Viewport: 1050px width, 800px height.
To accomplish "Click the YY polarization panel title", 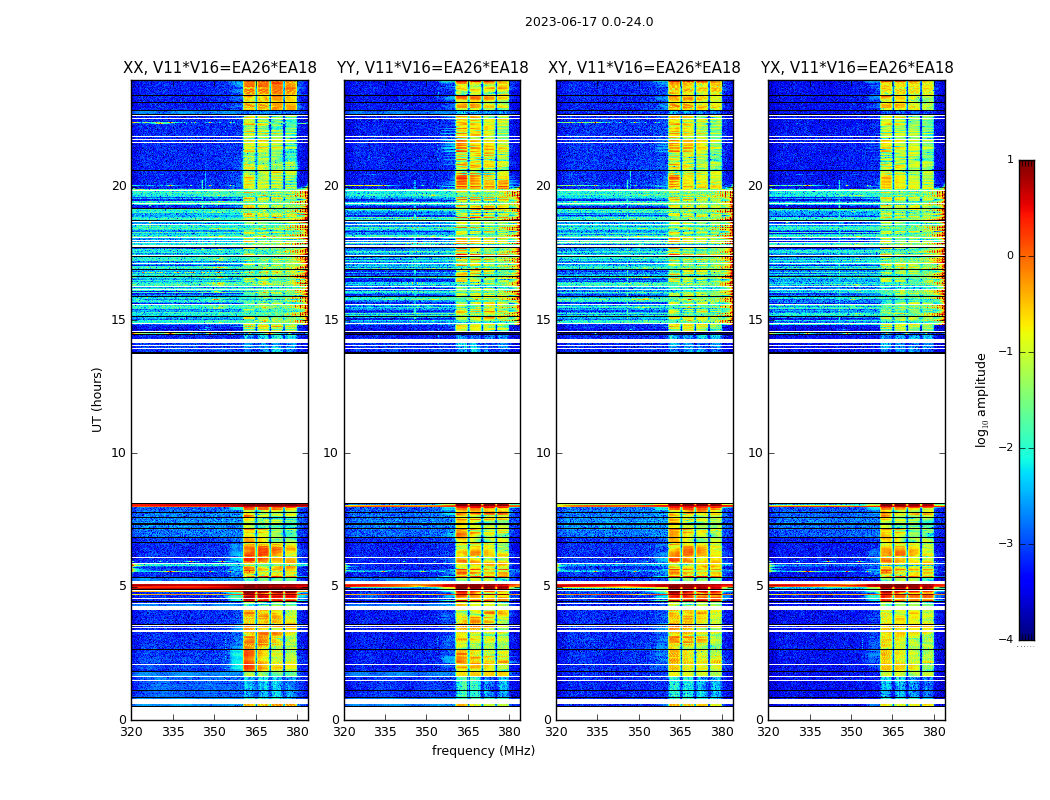I will click(433, 68).
